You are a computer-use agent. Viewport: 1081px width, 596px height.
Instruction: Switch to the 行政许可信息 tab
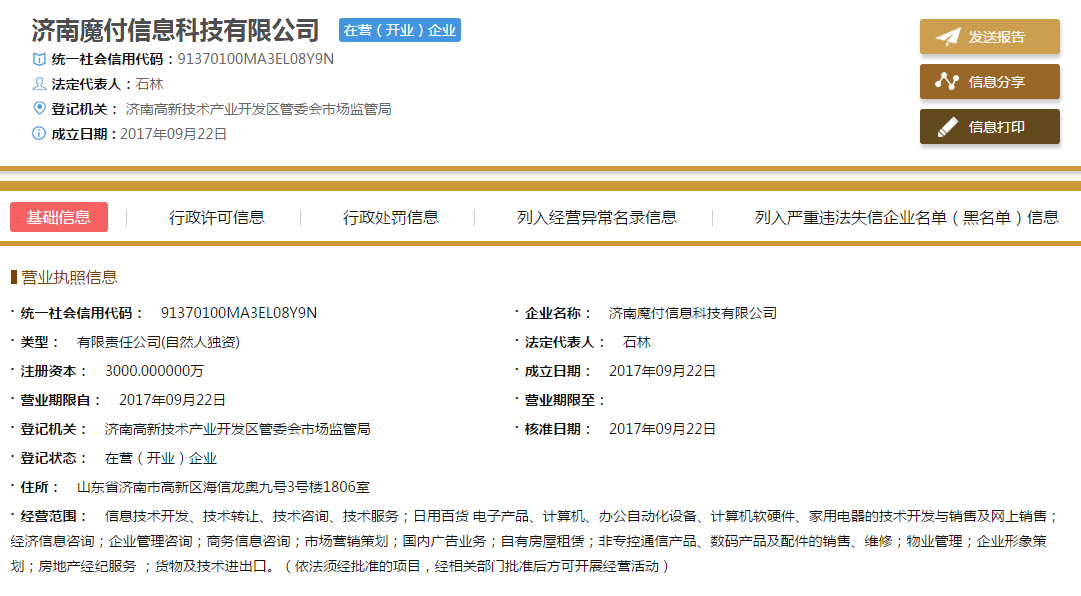pos(217,217)
